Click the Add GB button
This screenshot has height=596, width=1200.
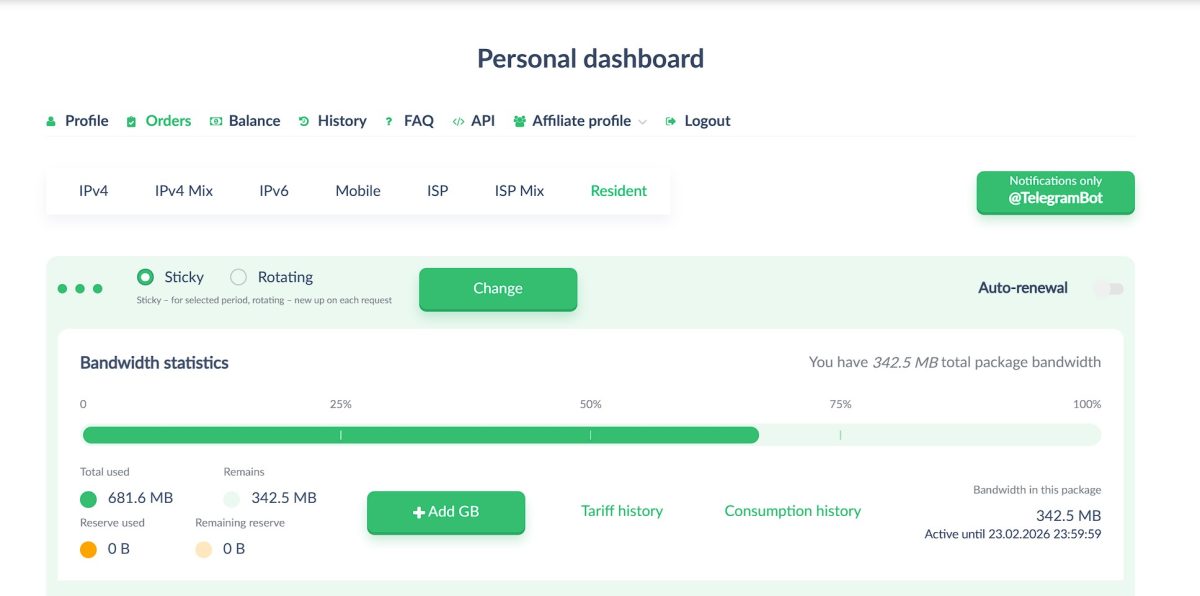click(x=446, y=512)
